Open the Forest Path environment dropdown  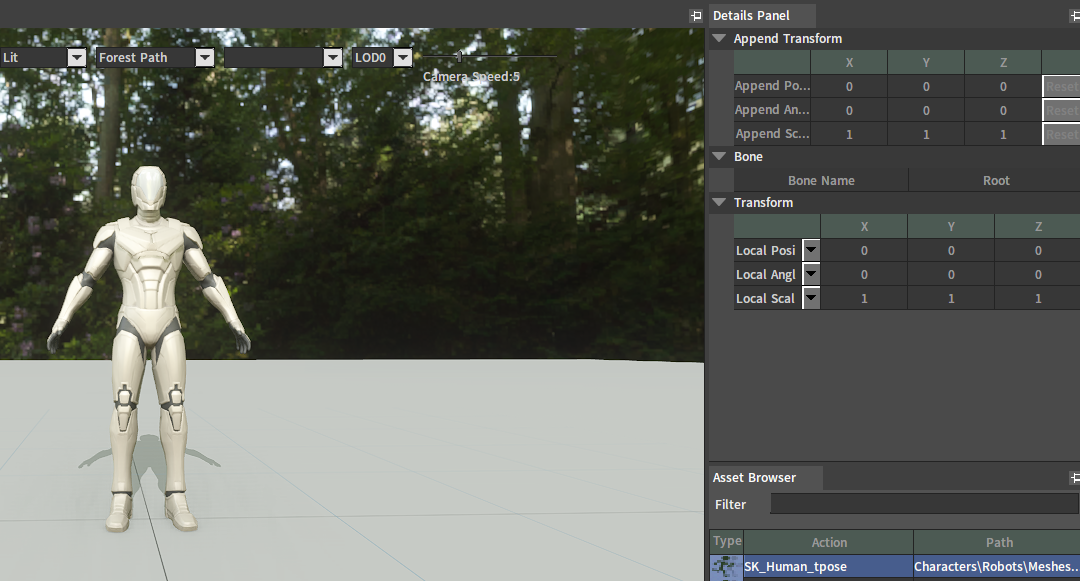(x=204, y=58)
